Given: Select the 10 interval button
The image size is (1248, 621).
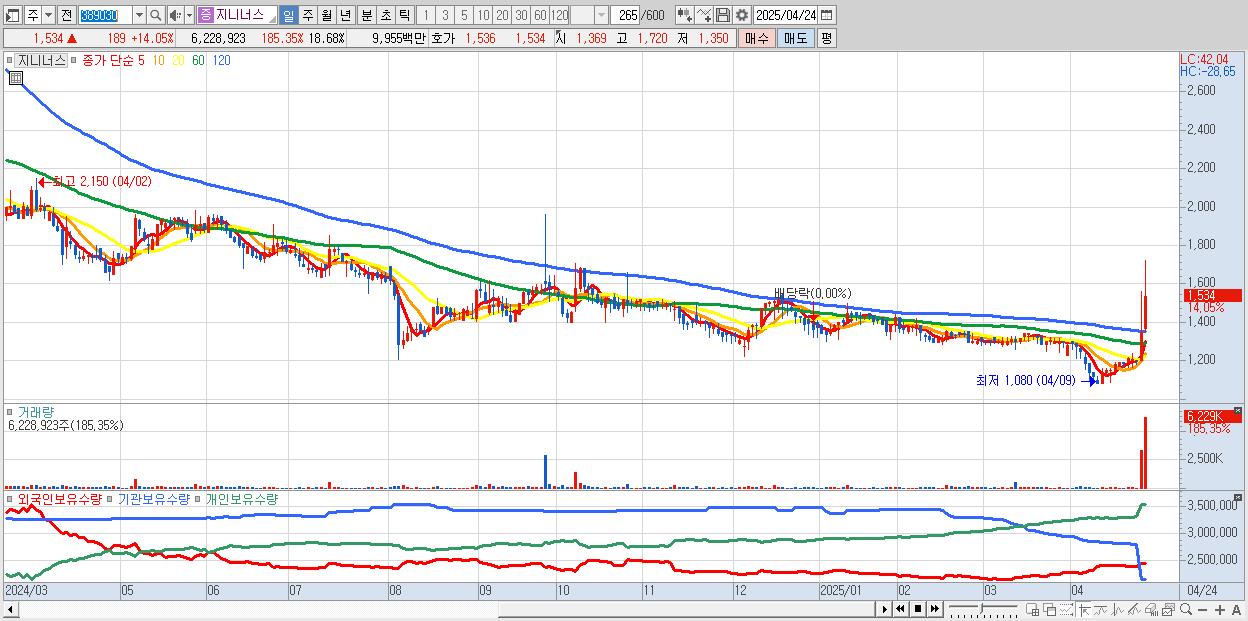Looking at the screenshot, I should [x=483, y=15].
